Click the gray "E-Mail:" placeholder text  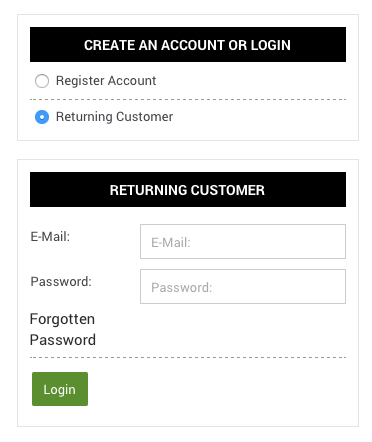[171, 243]
